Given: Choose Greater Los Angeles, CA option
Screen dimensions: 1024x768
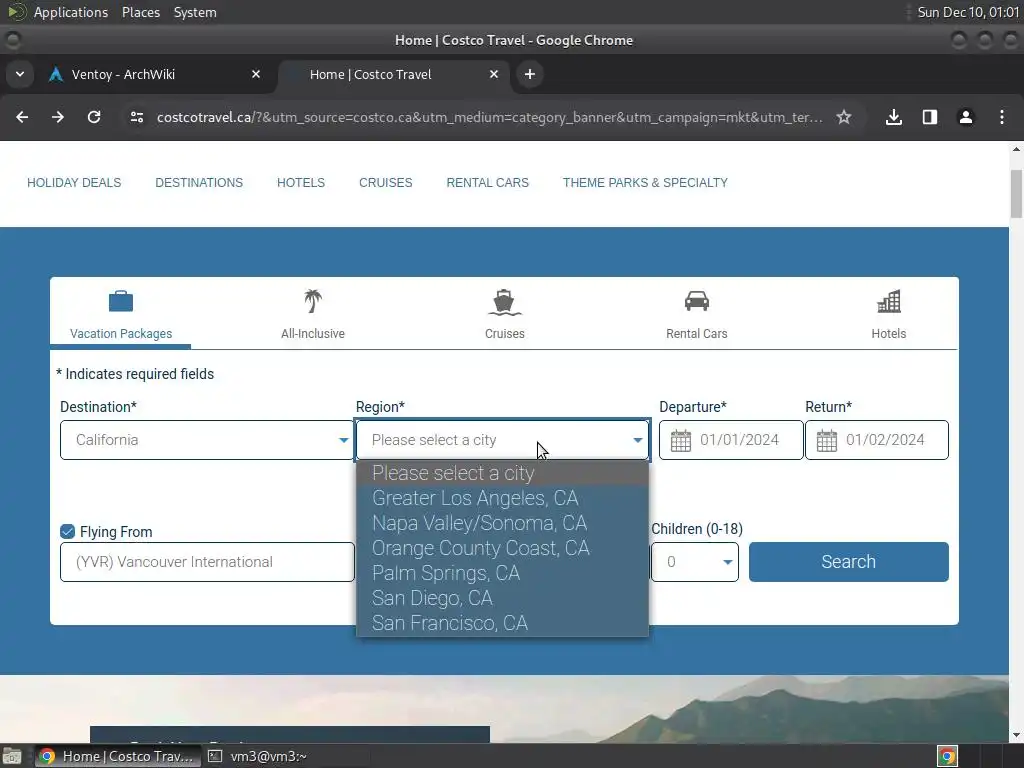Looking at the screenshot, I should pyautogui.click(x=502, y=498).
